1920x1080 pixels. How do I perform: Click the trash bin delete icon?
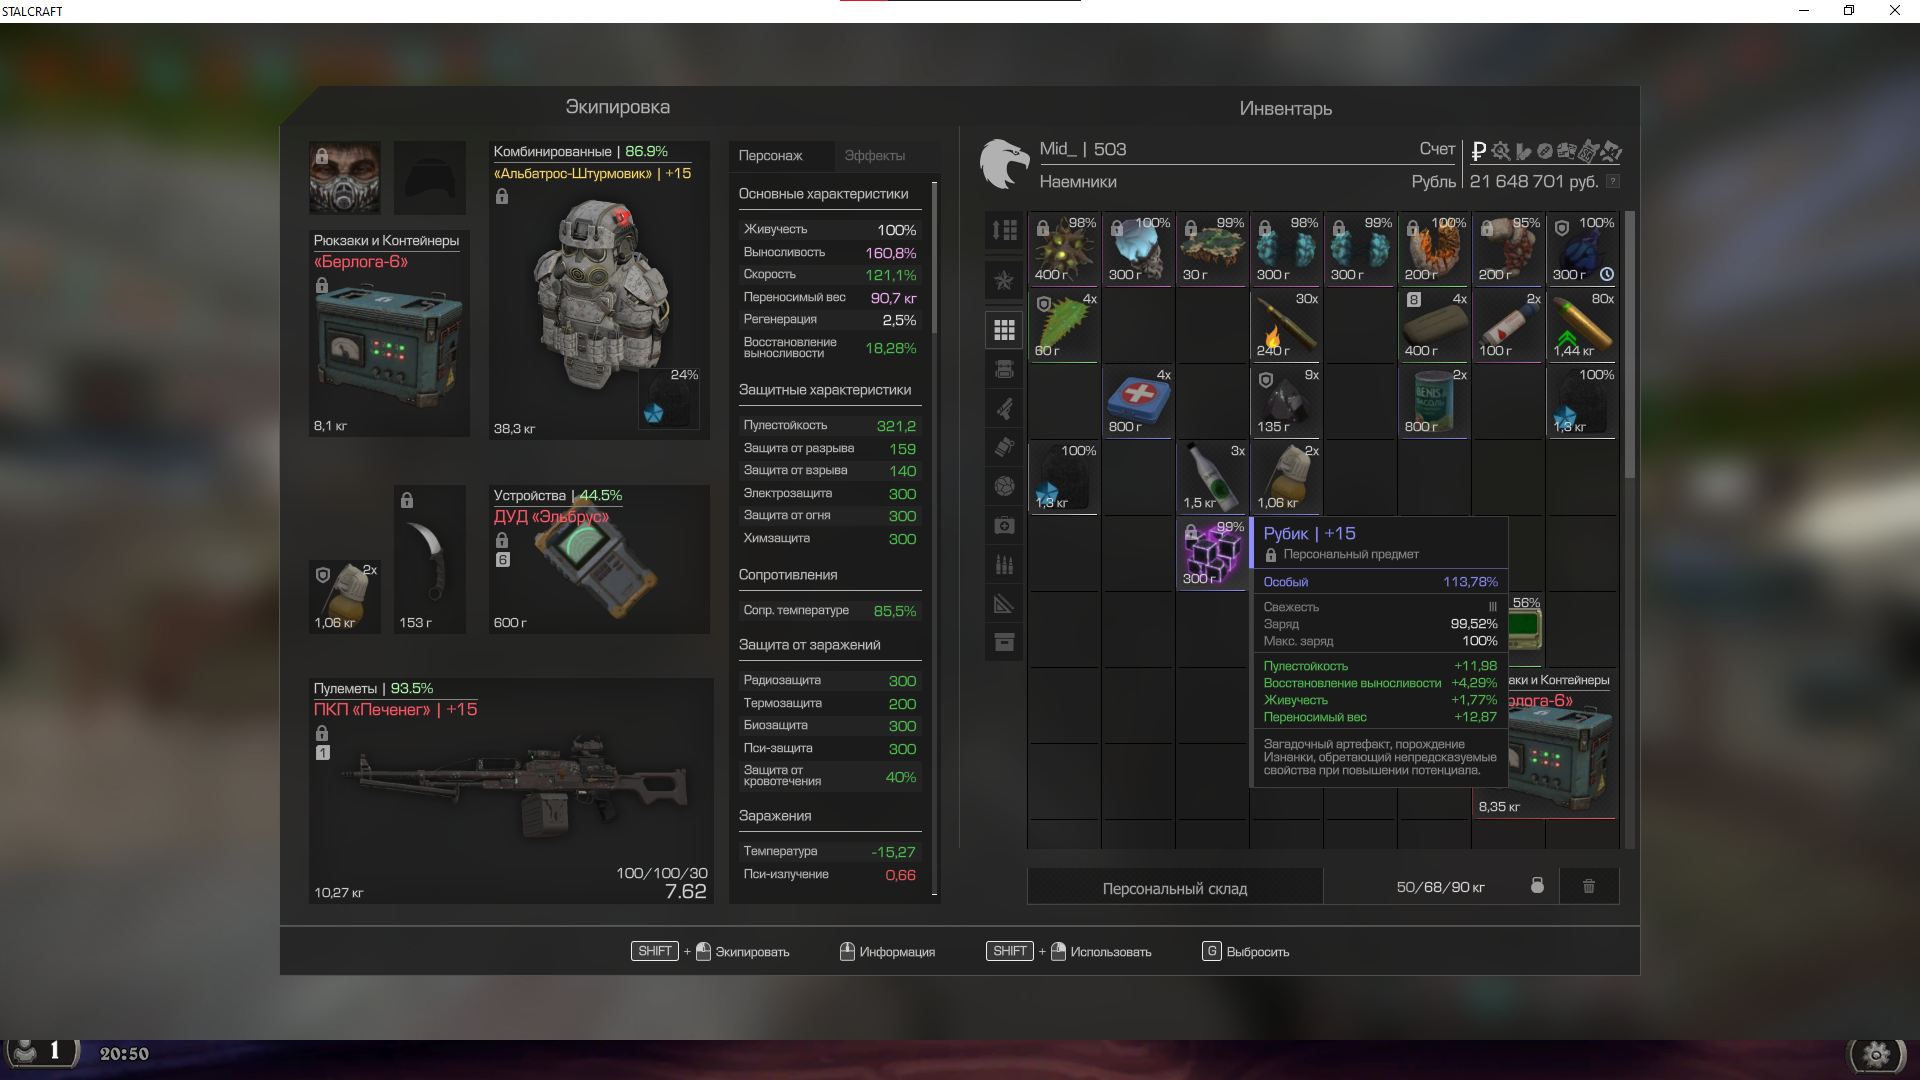click(1589, 886)
